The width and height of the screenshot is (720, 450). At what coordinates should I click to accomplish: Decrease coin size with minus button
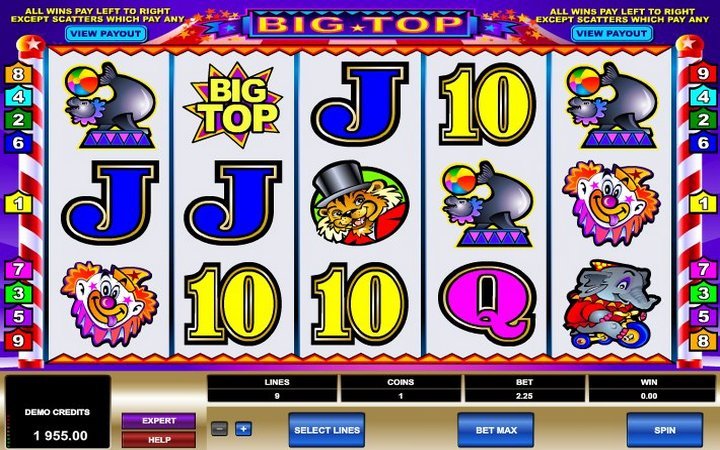point(219,429)
